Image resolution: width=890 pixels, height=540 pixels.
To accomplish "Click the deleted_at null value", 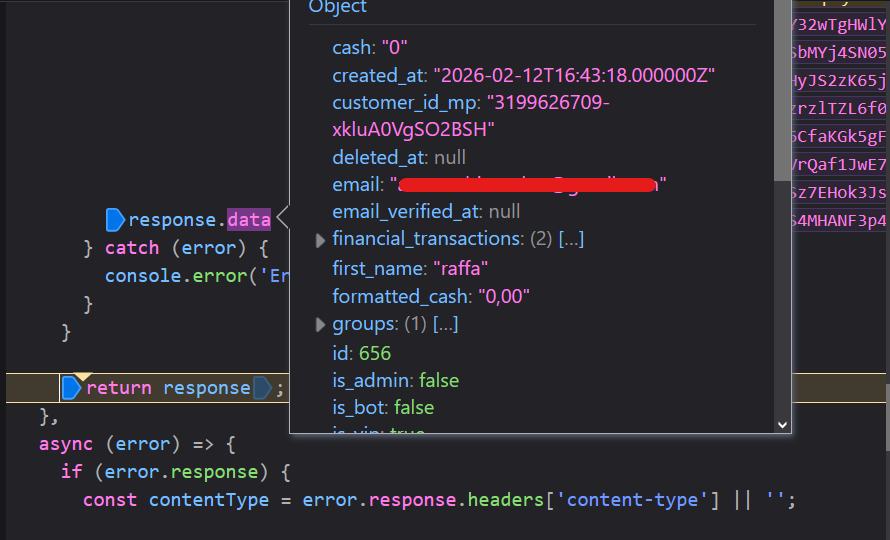I will coord(450,157).
